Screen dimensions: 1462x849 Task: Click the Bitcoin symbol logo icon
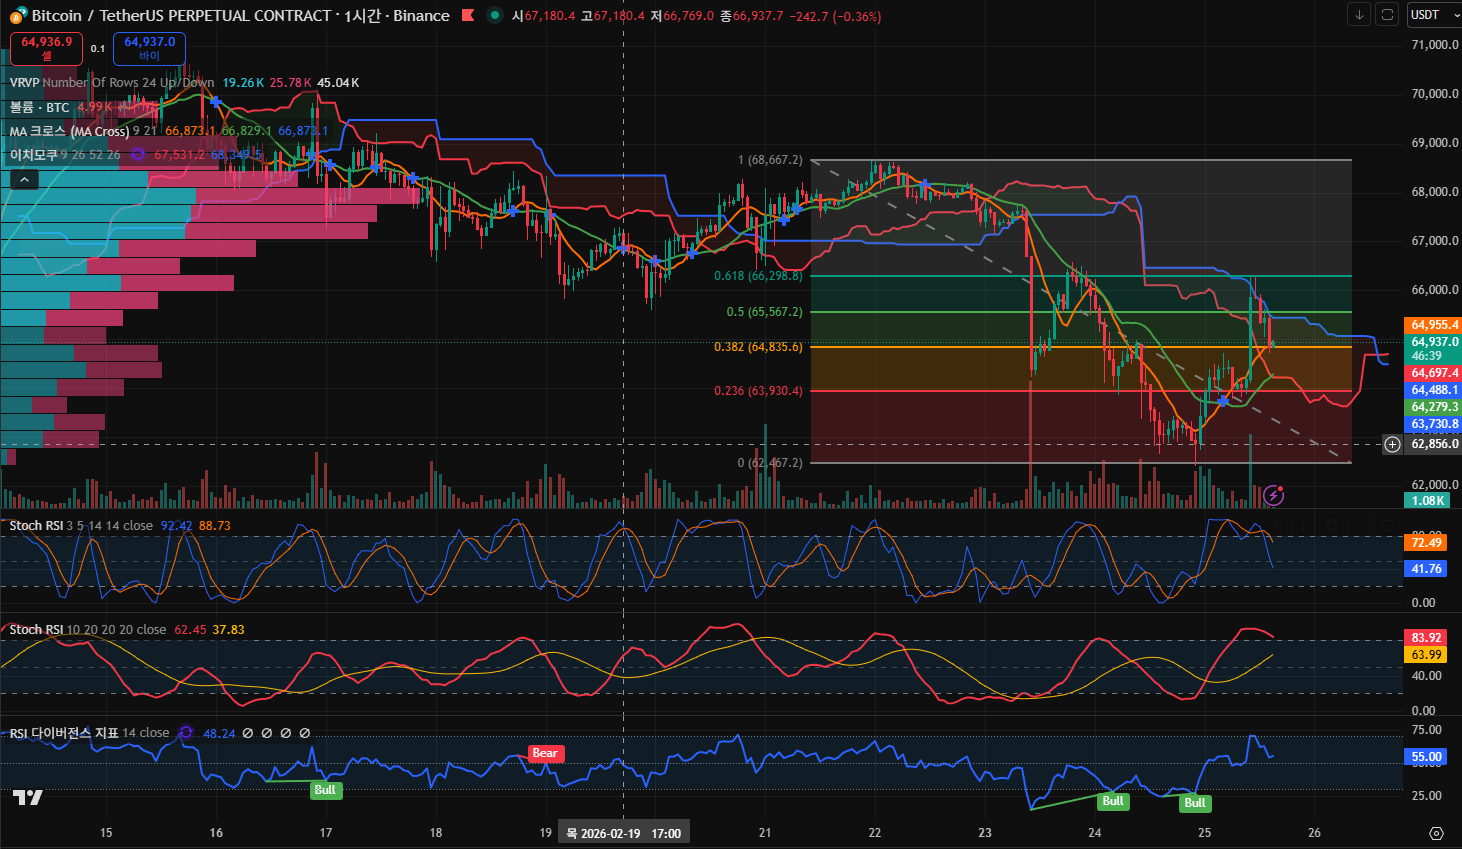[x=18, y=16]
